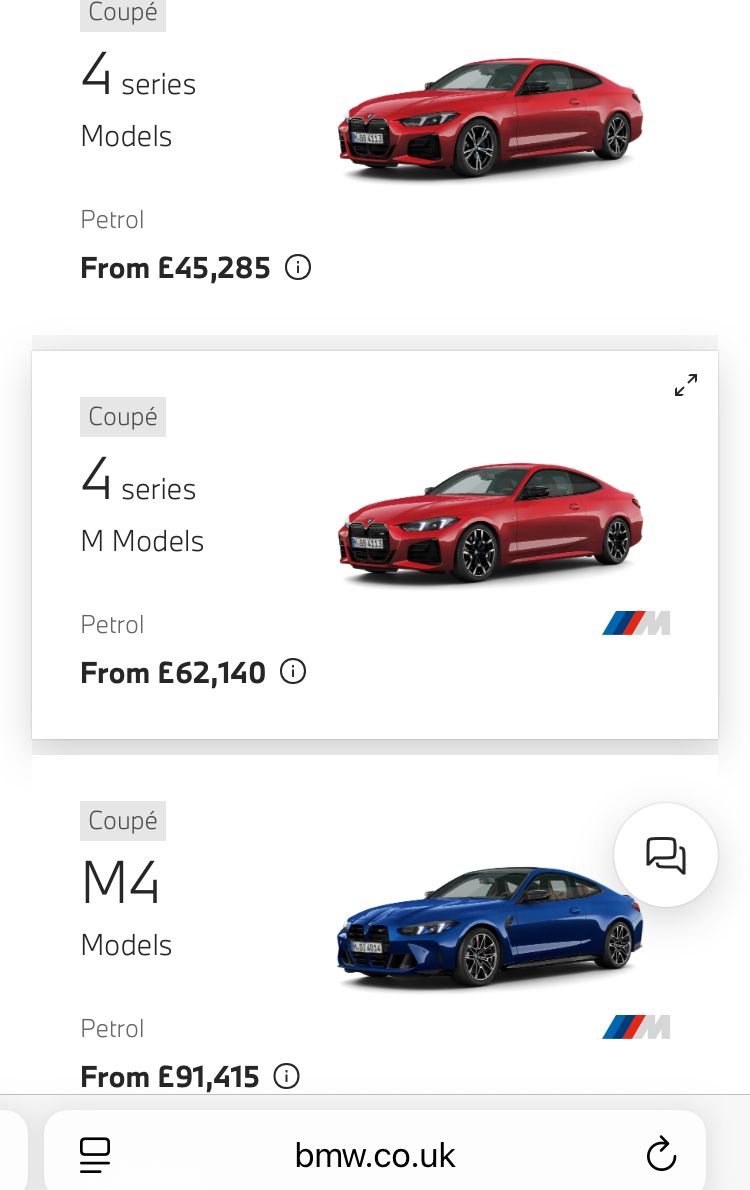The image size is (750, 1190).
Task: Click the M badge on M4 Models card
Action: [x=636, y=1027]
